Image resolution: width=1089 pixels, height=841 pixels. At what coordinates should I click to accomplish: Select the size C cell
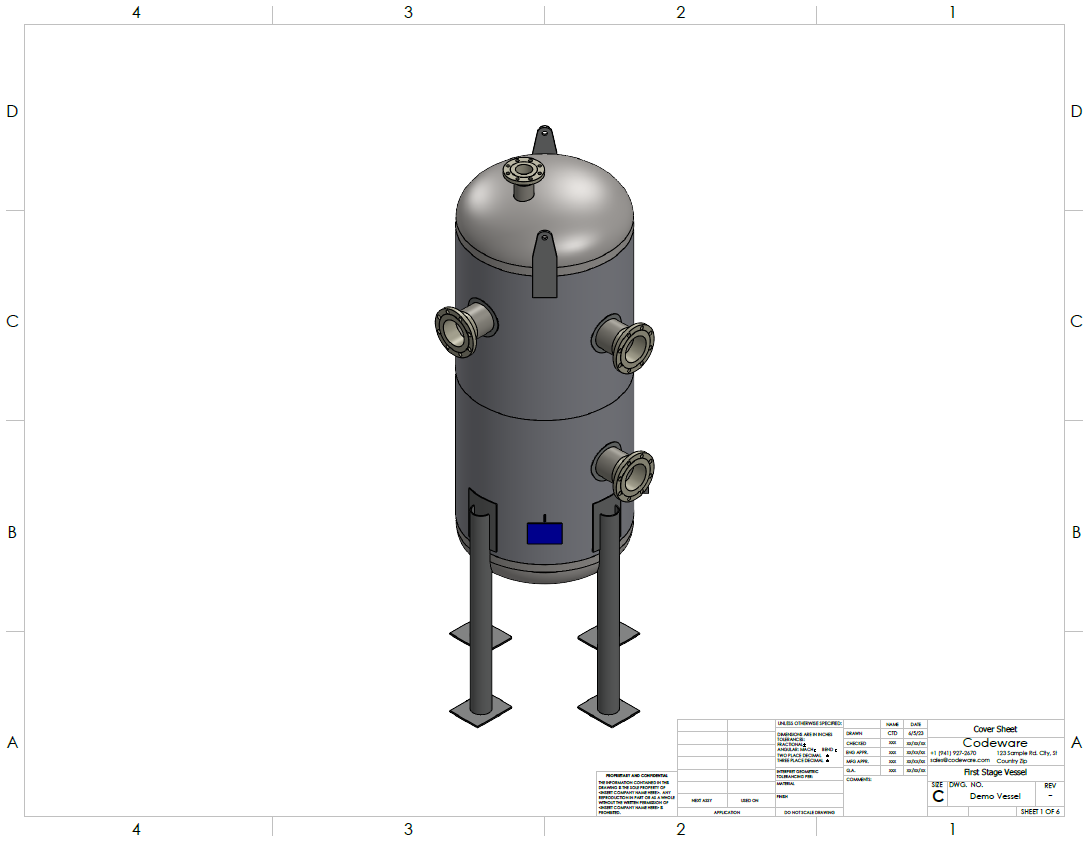[x=937, y=796]
